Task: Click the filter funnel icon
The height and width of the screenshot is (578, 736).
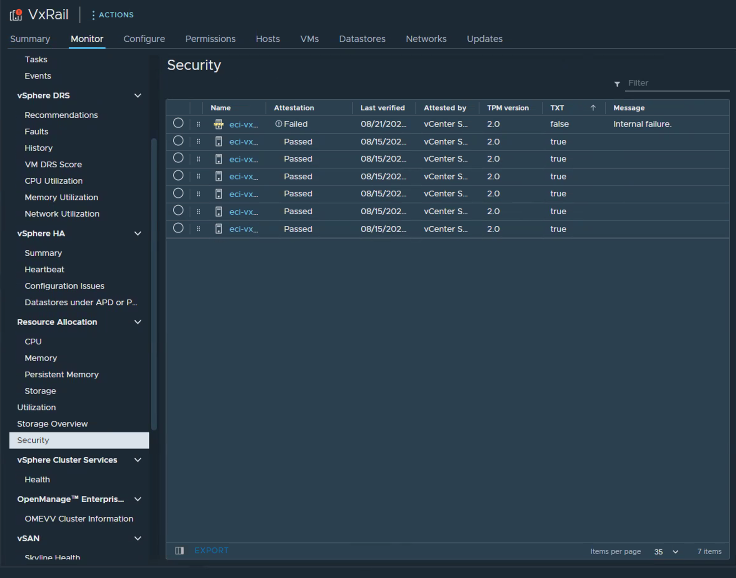Action: 617,84
